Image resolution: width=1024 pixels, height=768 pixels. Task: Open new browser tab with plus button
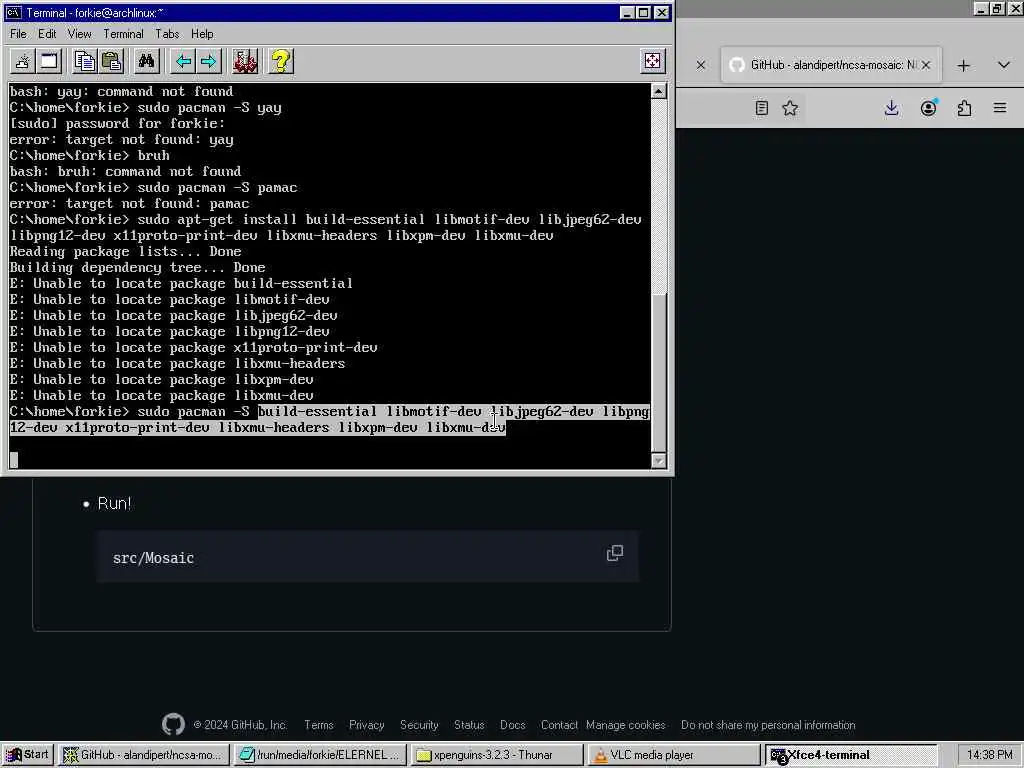(x=963, y=65)
